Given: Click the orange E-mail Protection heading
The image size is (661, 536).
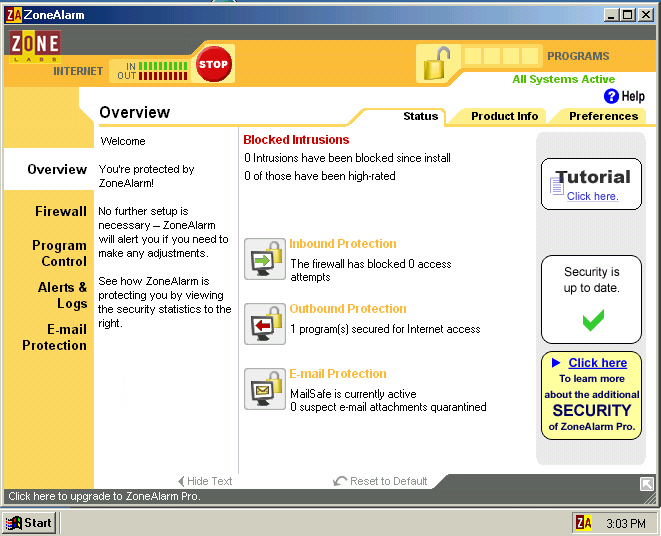Looking at the screenshot, I should 338,374.
